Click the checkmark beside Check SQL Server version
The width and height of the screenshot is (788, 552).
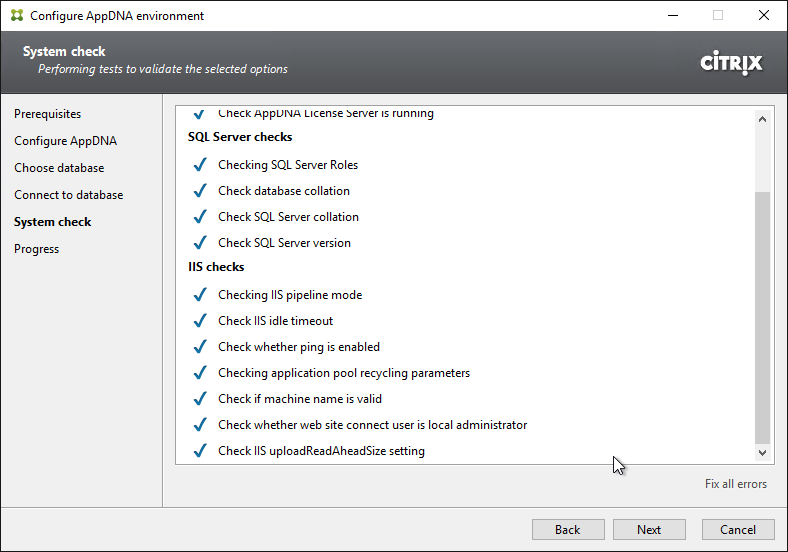coord(200,242)
